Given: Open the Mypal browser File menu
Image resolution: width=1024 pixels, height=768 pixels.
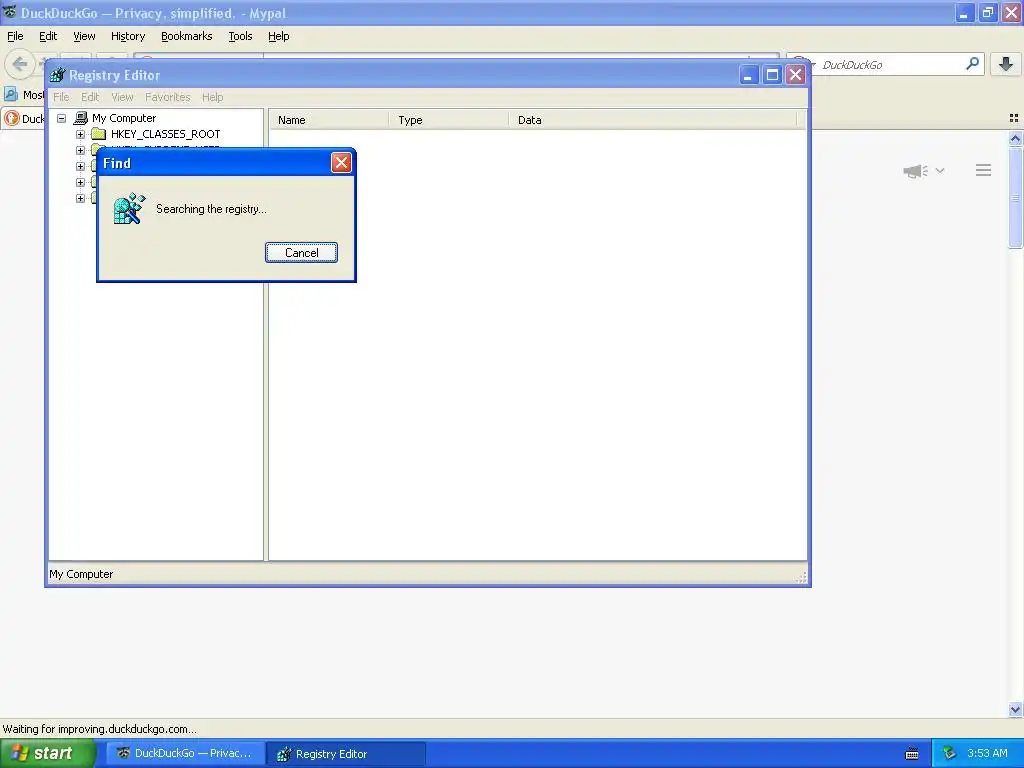Looking at the screenshot, I should (x=15, y=36).
